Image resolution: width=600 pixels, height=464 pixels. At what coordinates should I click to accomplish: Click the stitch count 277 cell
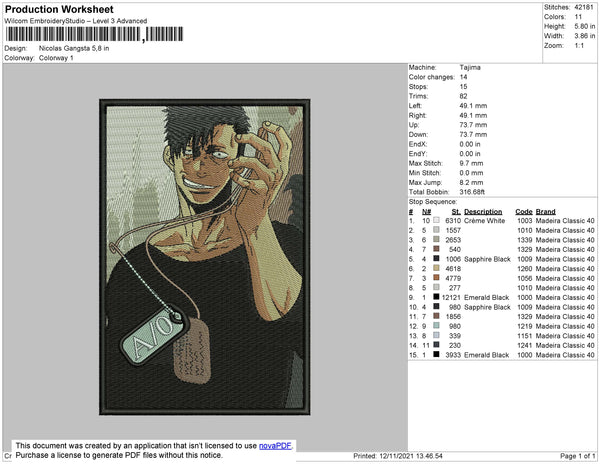pyautogui.click(x=455, y=288)
